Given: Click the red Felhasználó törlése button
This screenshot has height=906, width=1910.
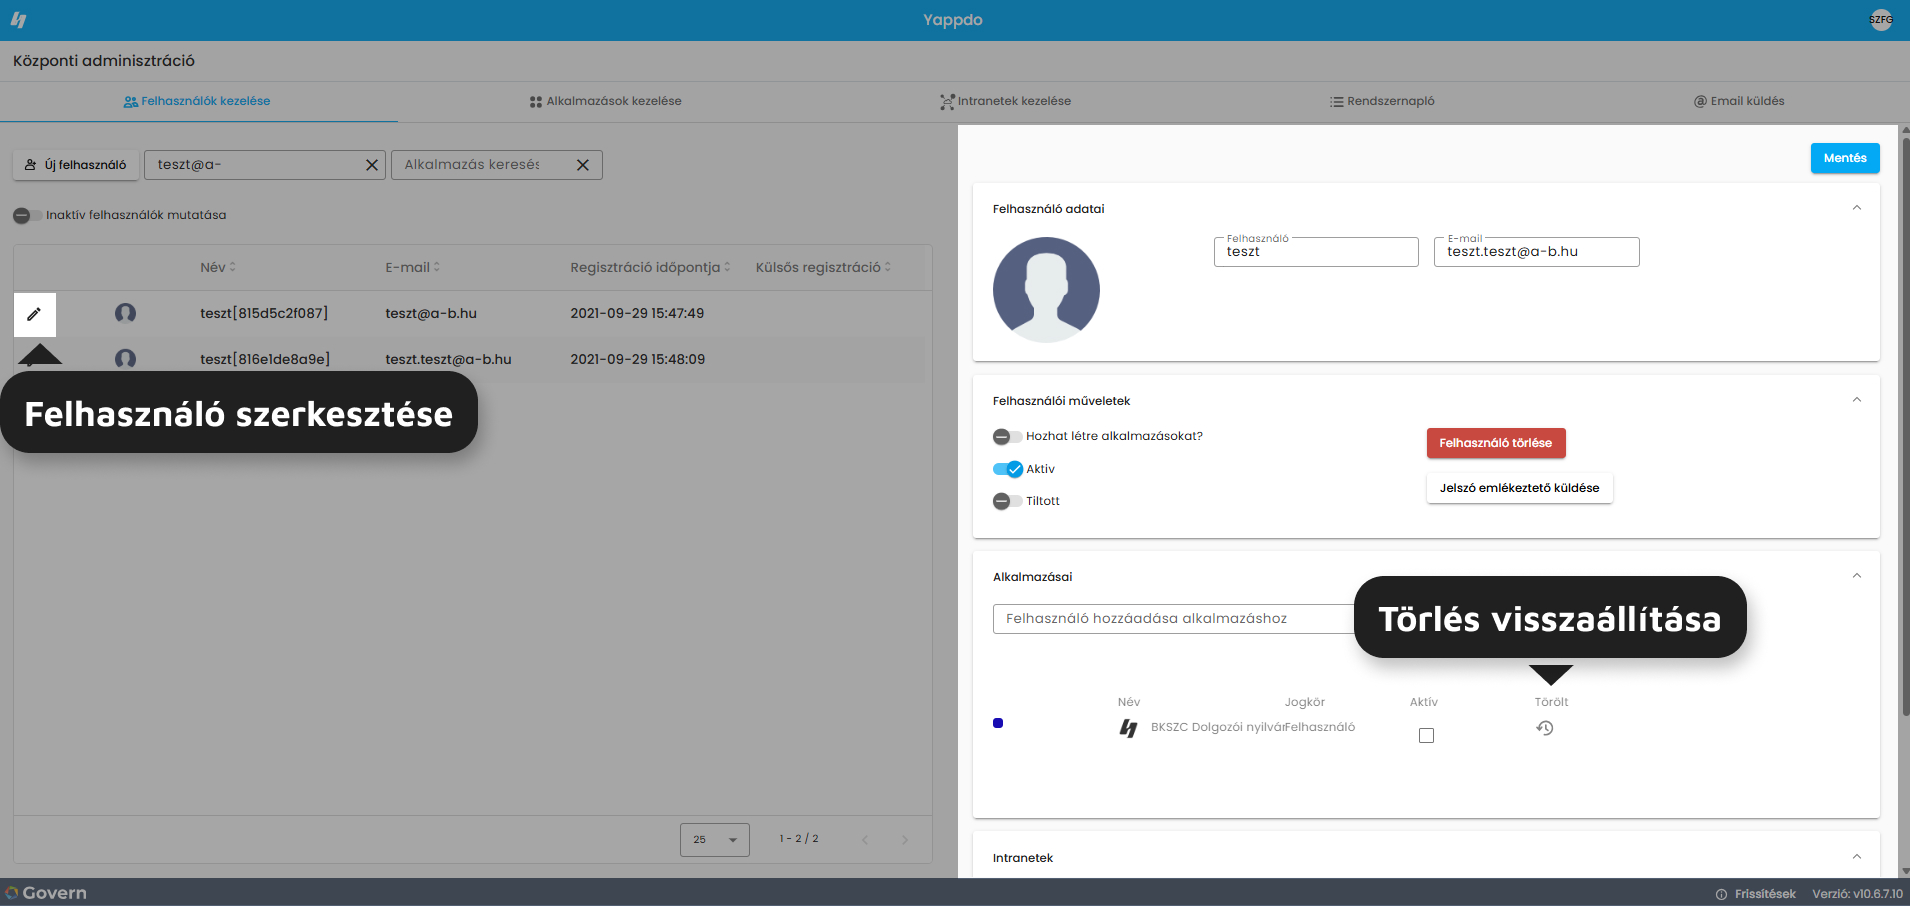Looking at the screenshot, I should pyautogui.click(x=1496, y=443).
